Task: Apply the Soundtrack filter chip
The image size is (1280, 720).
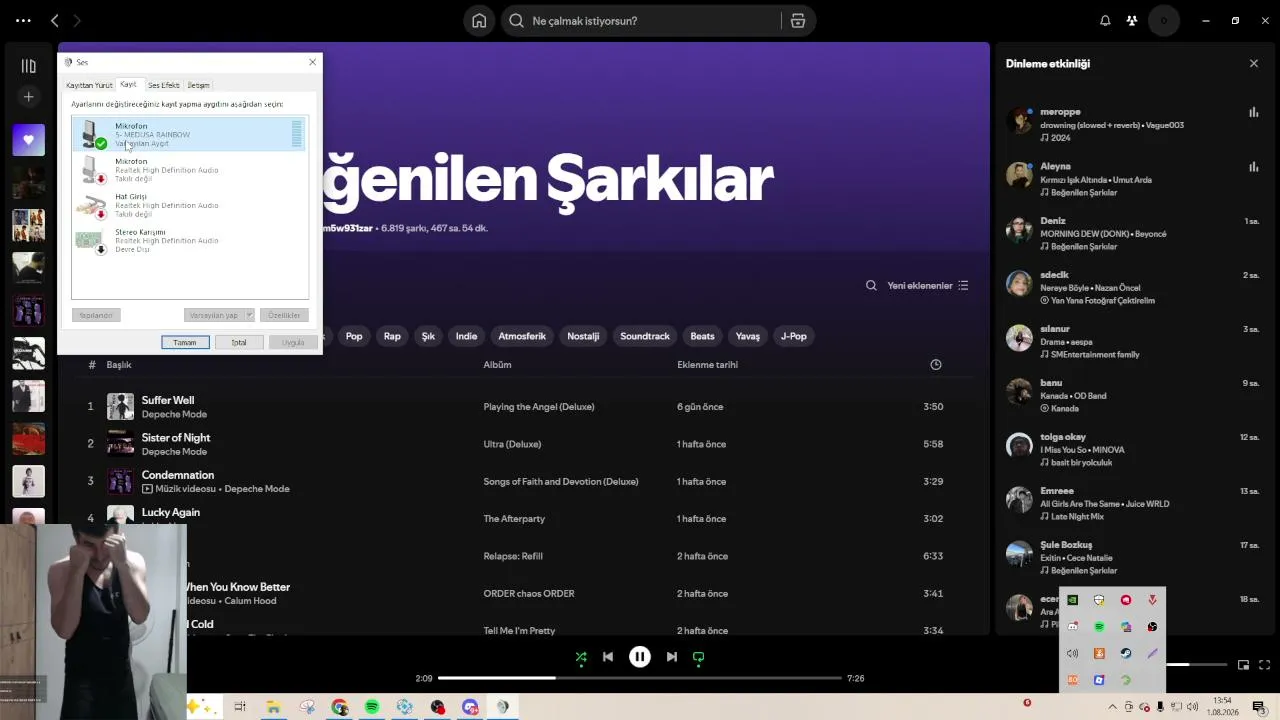Action: tap(645, 337)
